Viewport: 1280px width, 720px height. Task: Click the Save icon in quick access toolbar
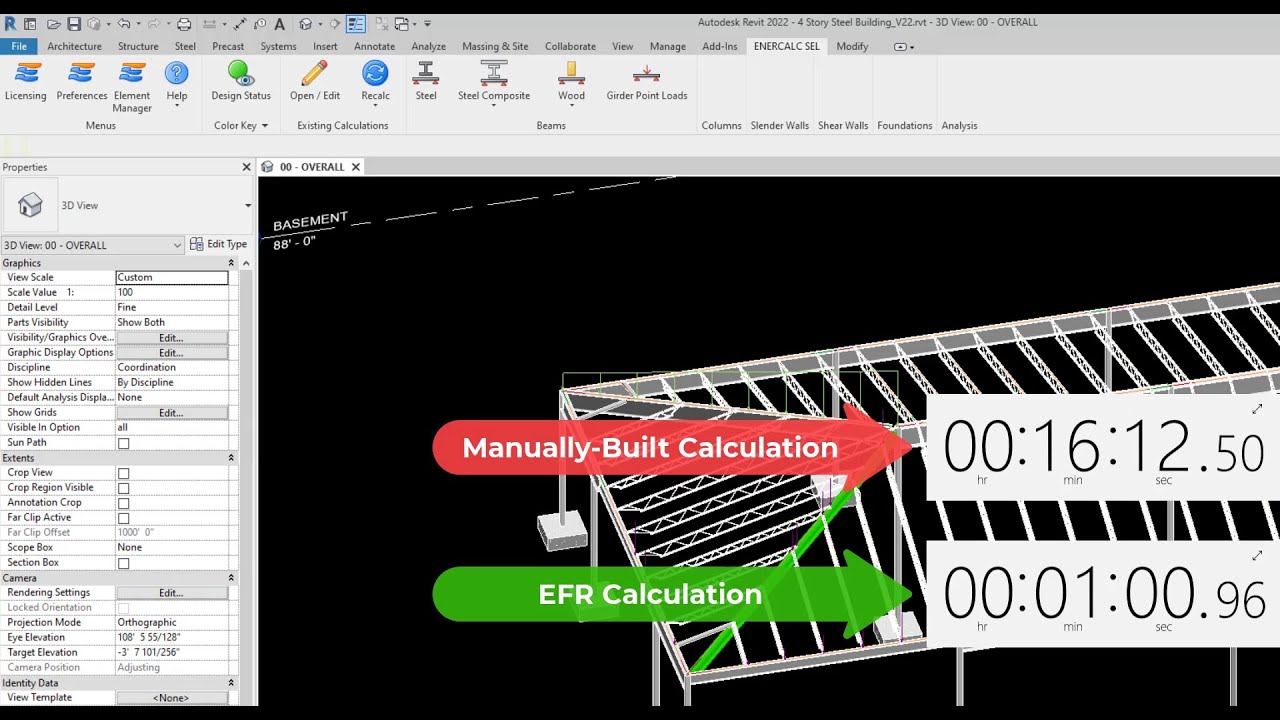(74, 23)
